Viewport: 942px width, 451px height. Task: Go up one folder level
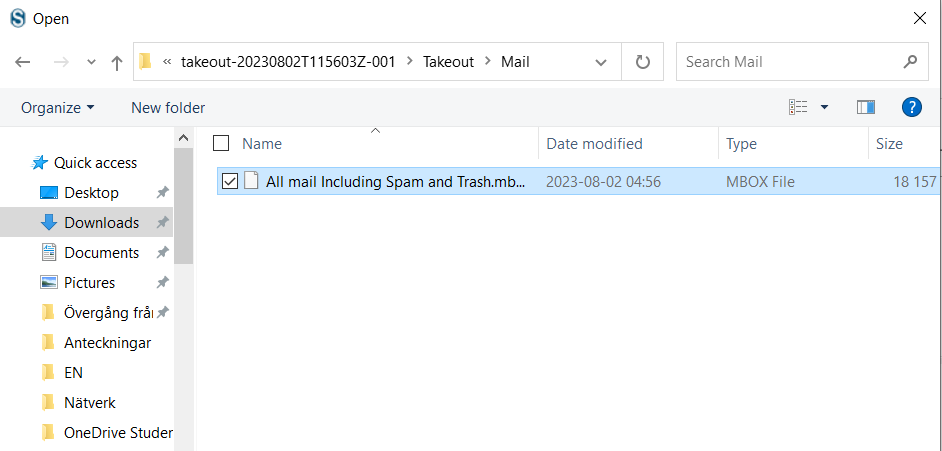117,62
